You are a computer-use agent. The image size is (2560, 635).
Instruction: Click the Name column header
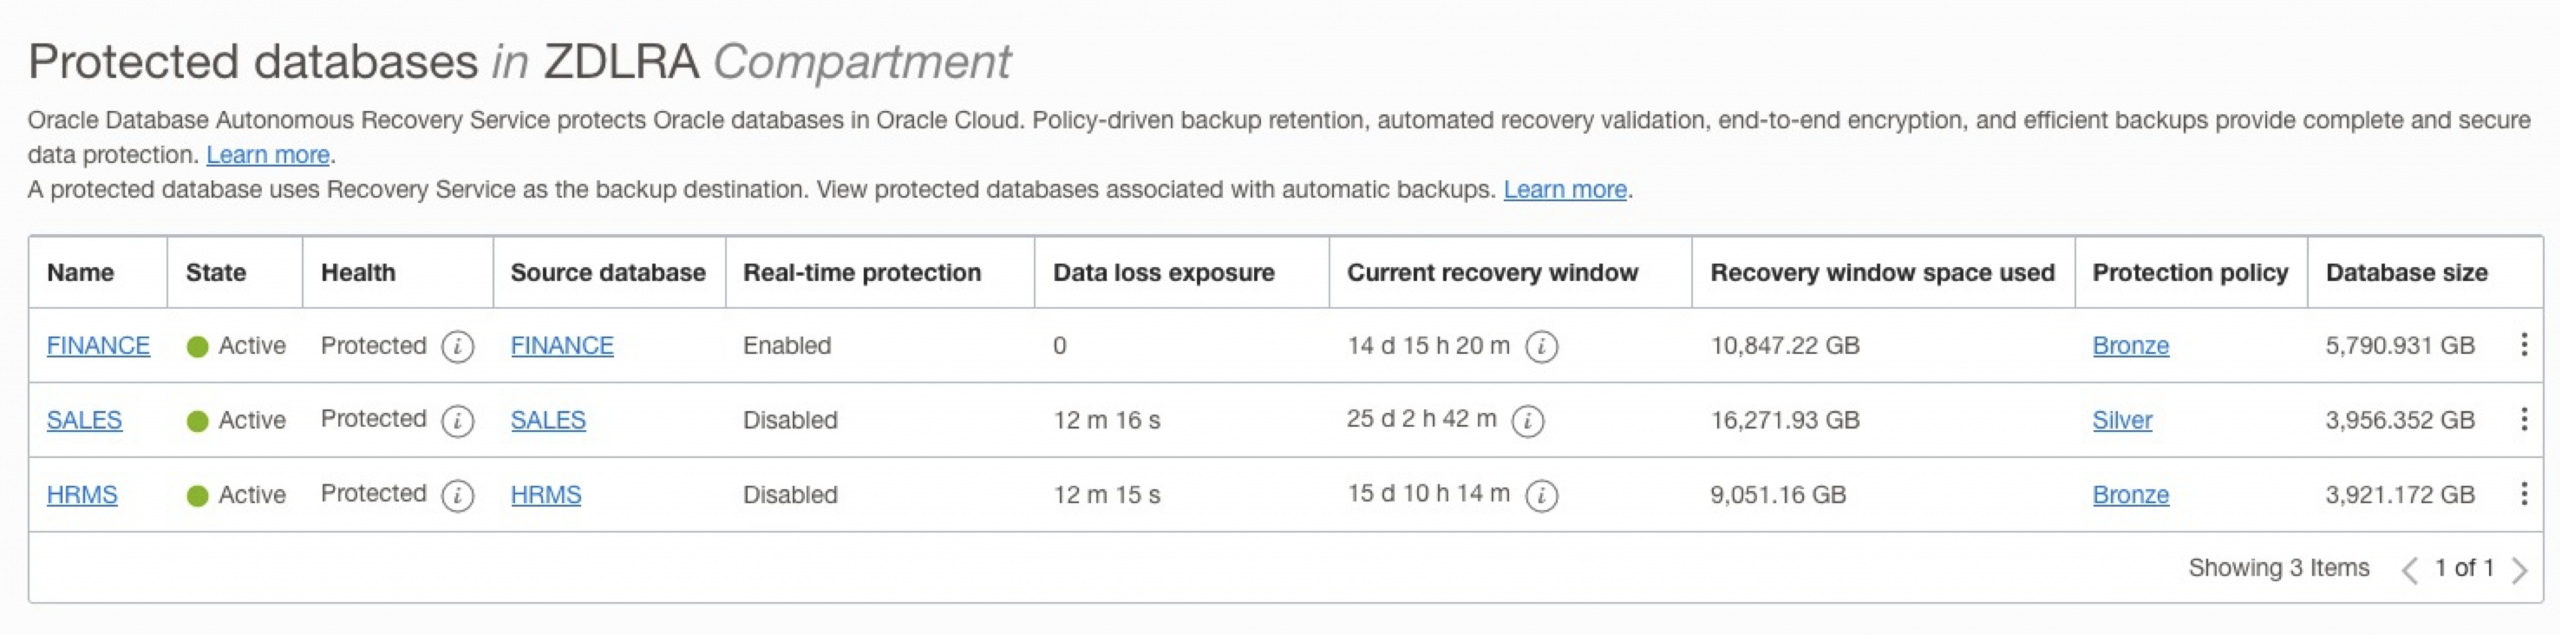(x=83, y=272)
